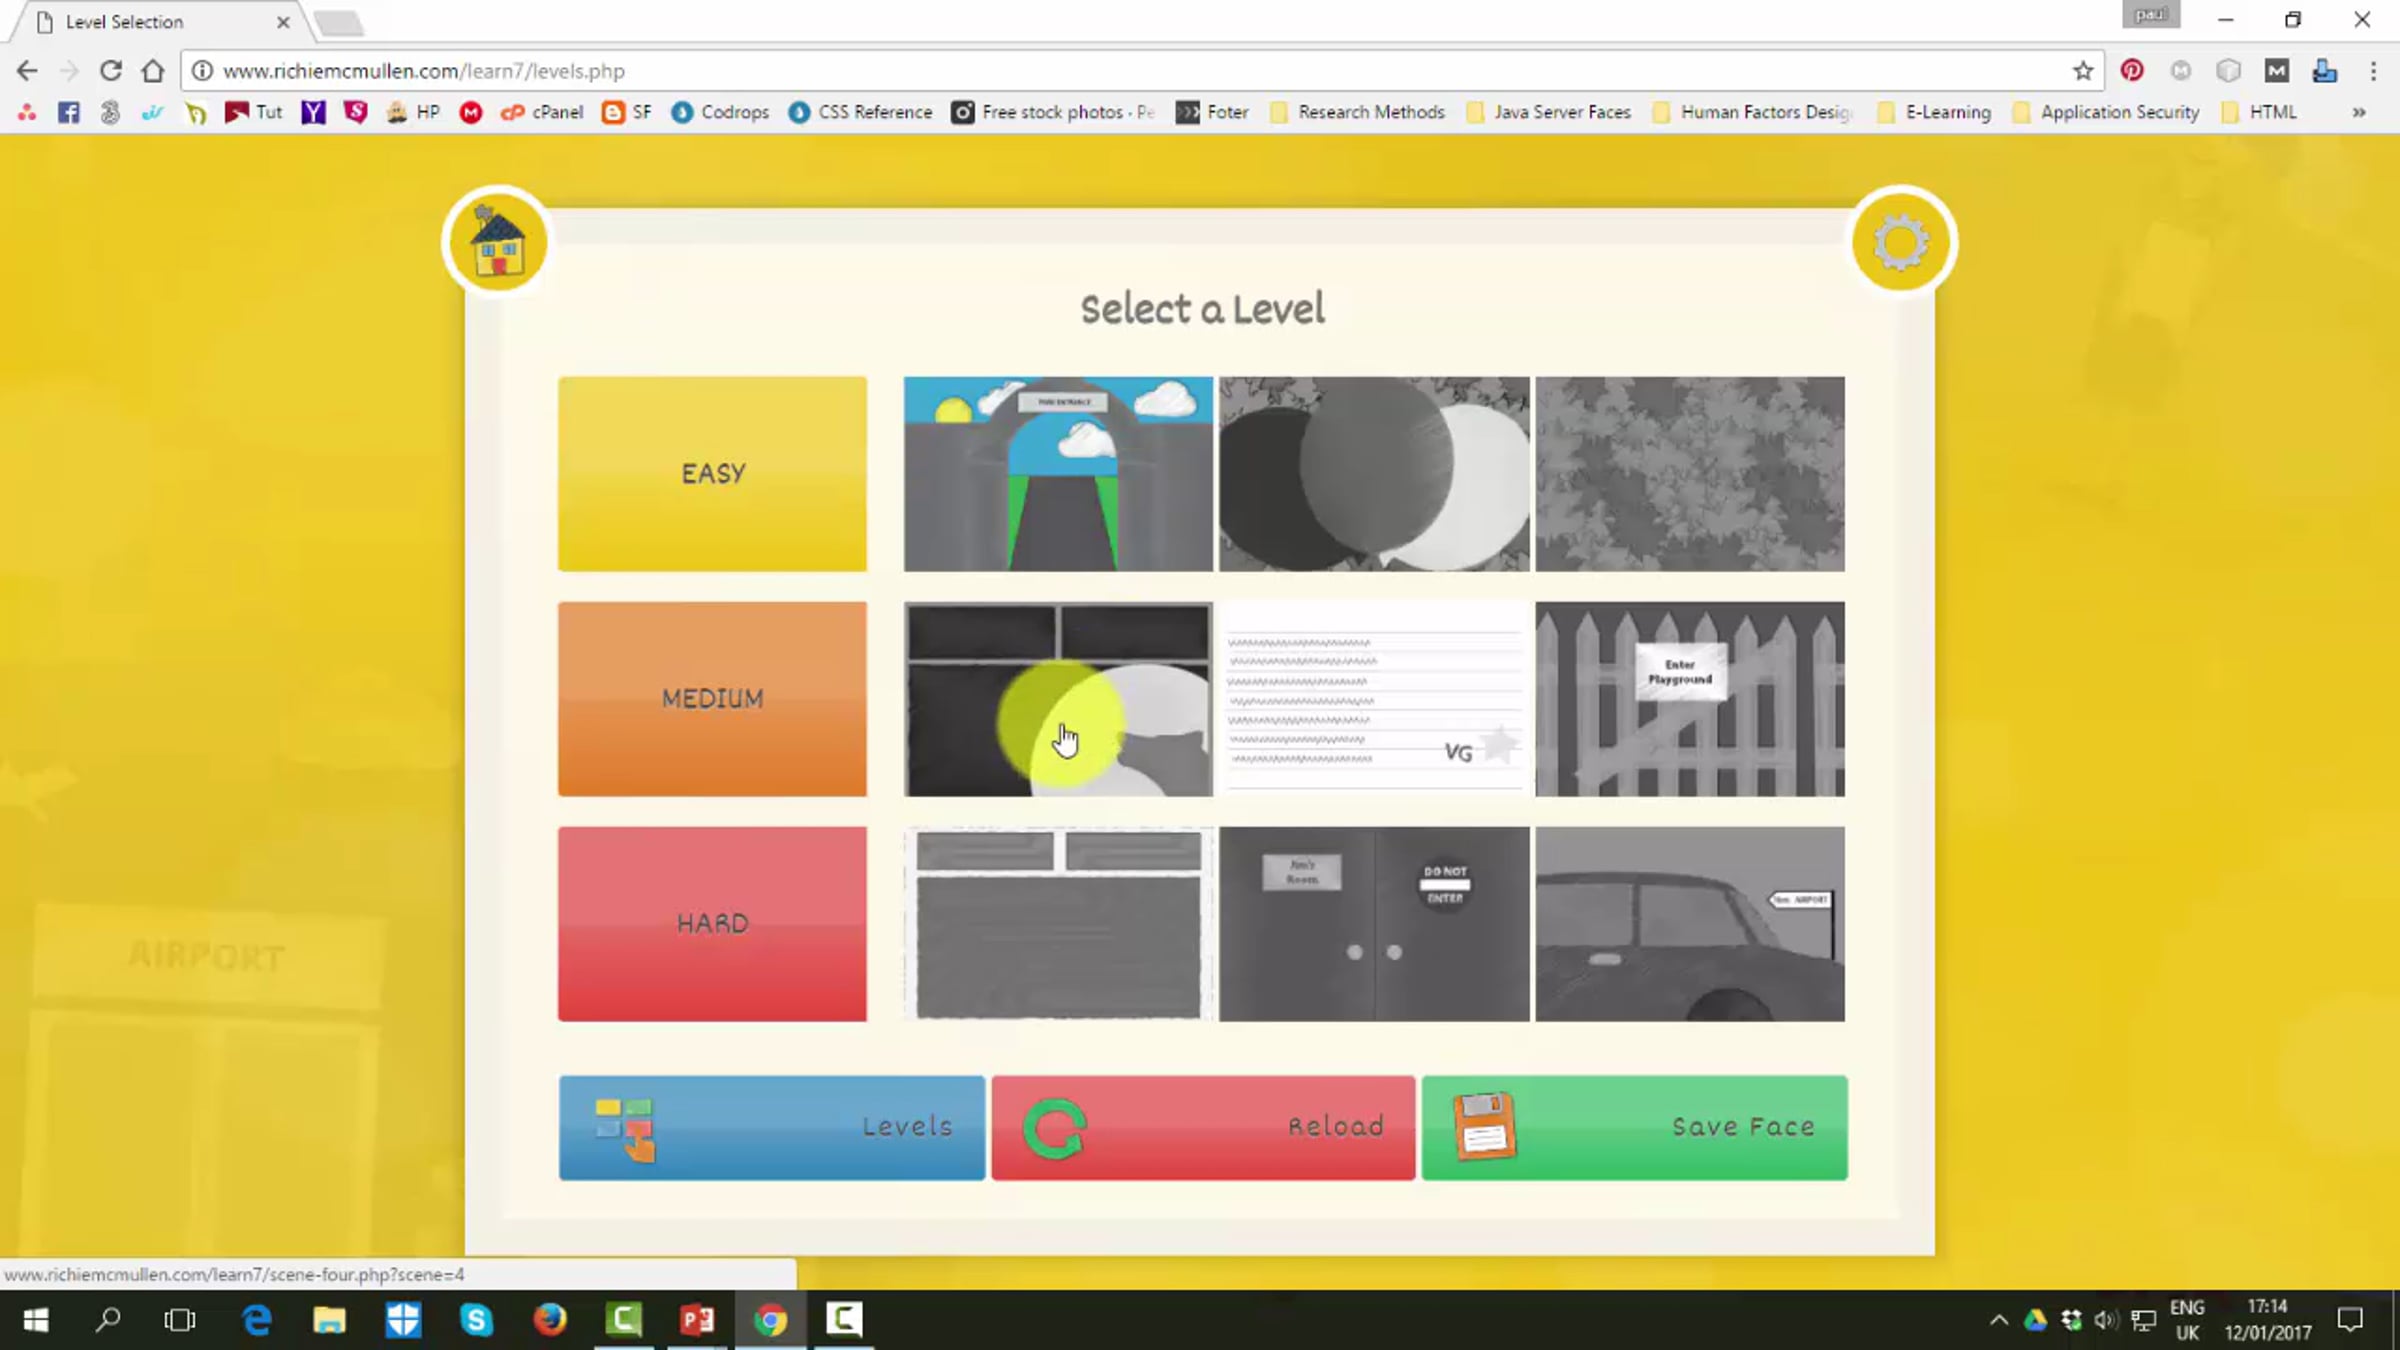
Task: Open the CSS Reference bookmark
Action: pos(861,112)
